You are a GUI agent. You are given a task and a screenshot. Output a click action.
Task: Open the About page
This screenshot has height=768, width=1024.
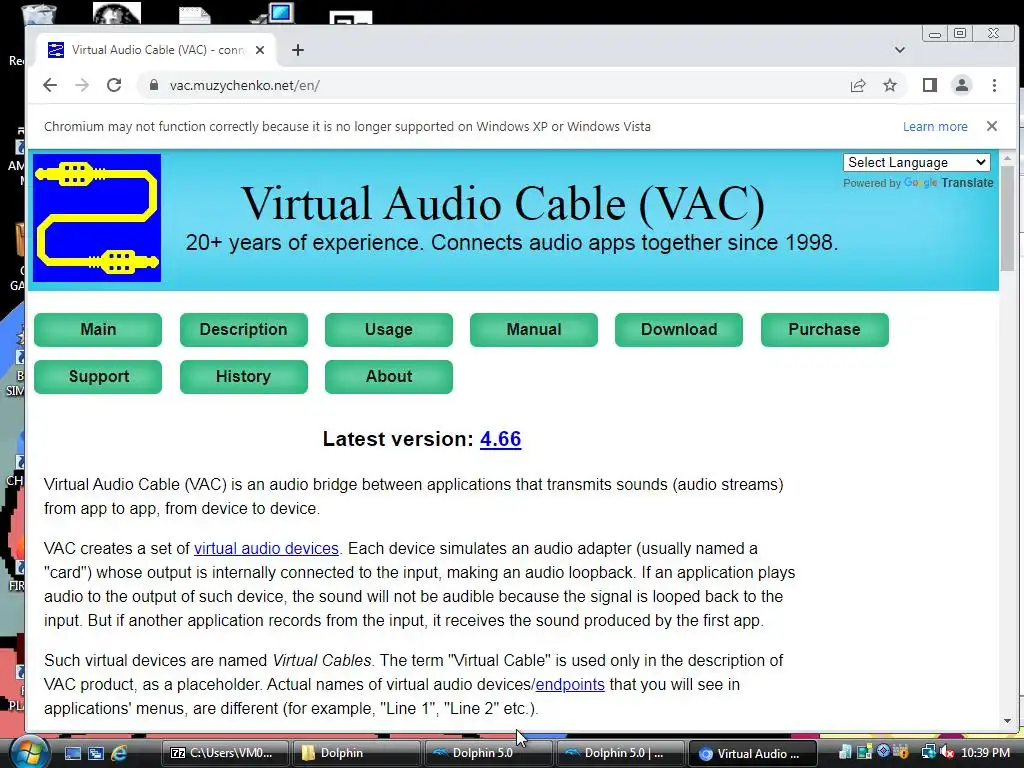[389, 376]
